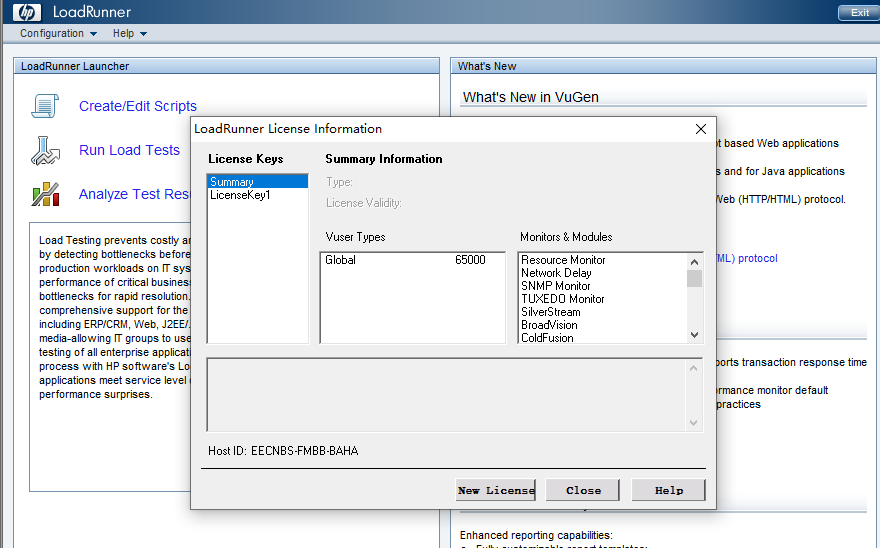This screenshot has height=548, width=880.
Task: Click the What's New in VuGen heading
Action: (530, 97)
